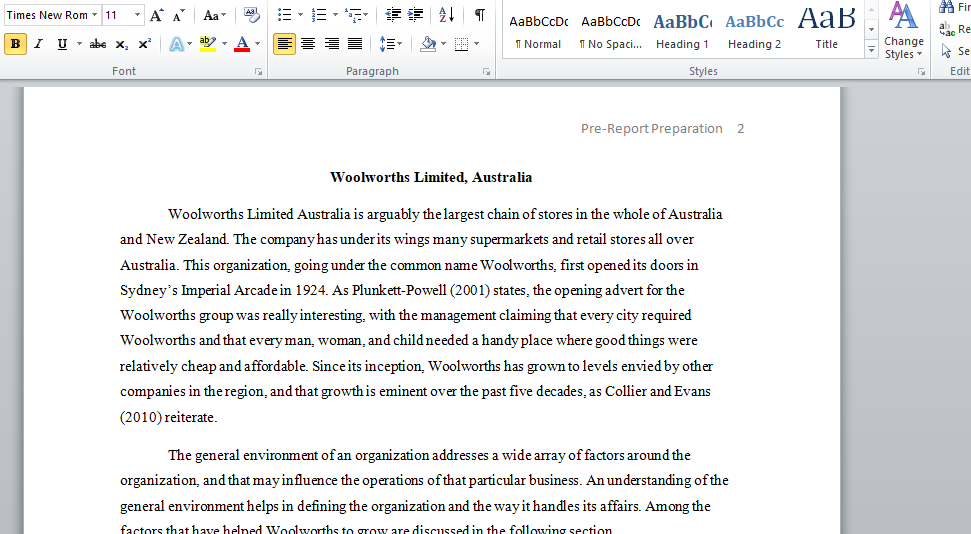Toggle Bold formatting off
Viewport: 971px width, 534px height.
pos(15,44)
